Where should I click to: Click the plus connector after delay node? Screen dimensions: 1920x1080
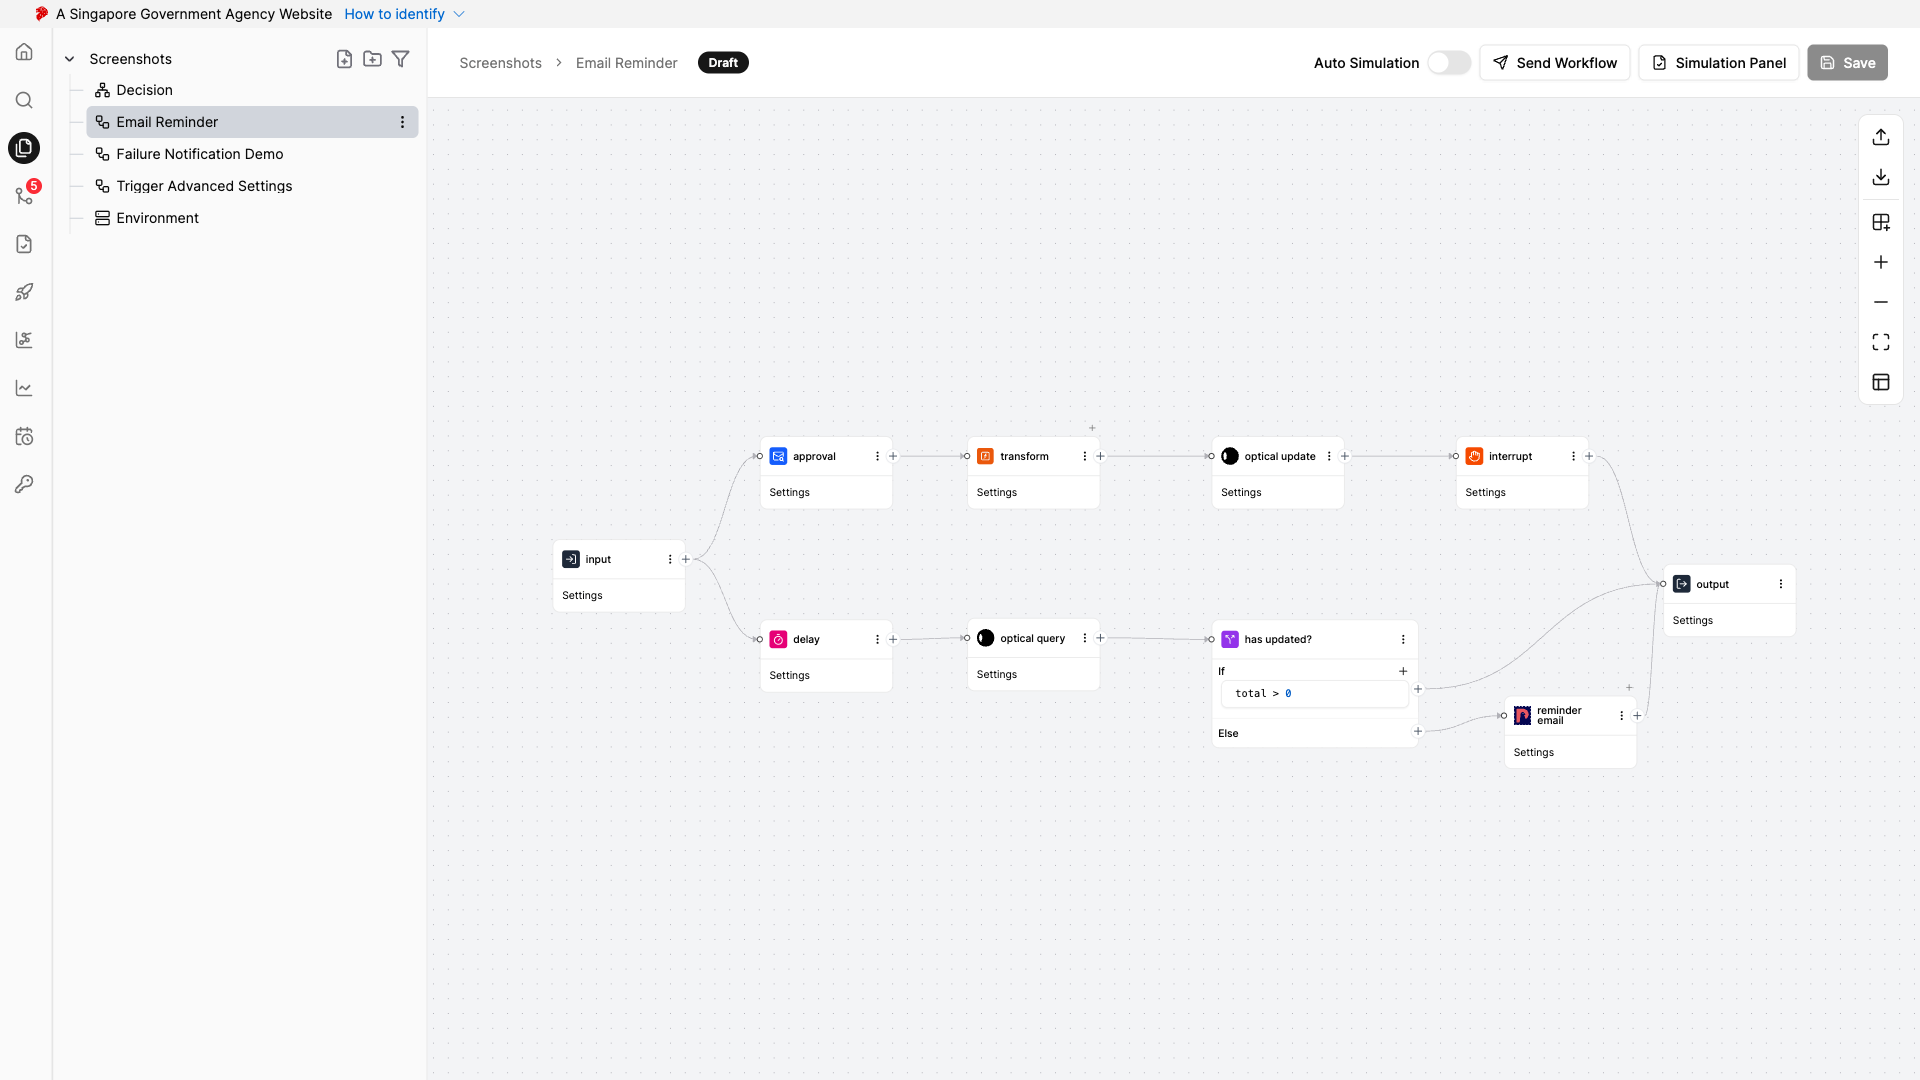point(893,639)
